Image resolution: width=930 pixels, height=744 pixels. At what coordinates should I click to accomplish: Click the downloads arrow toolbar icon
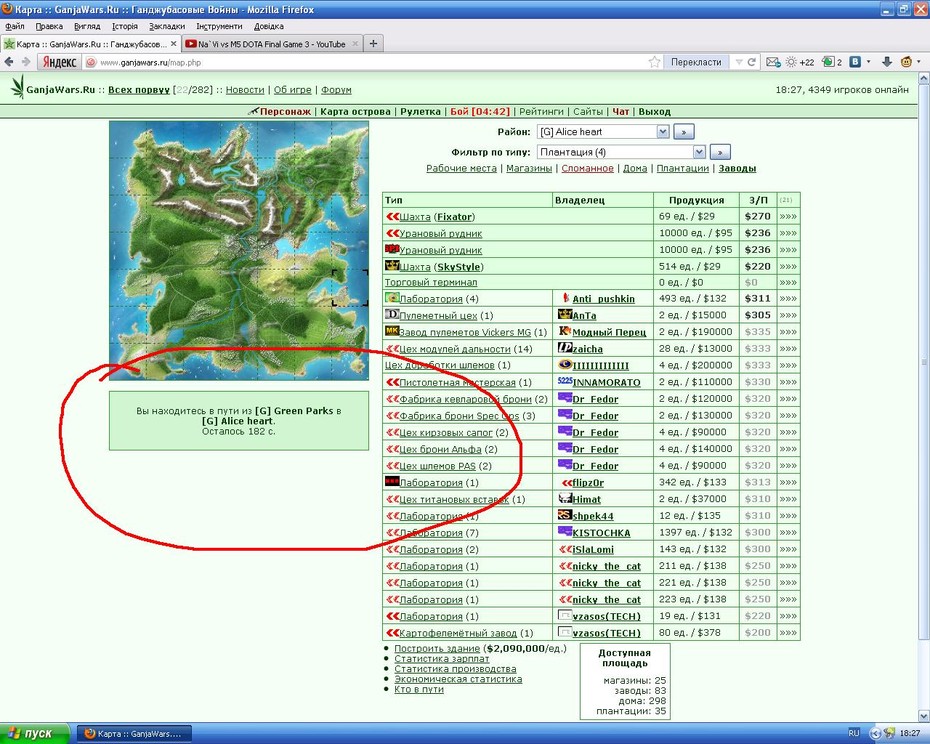tap(887, 62)
